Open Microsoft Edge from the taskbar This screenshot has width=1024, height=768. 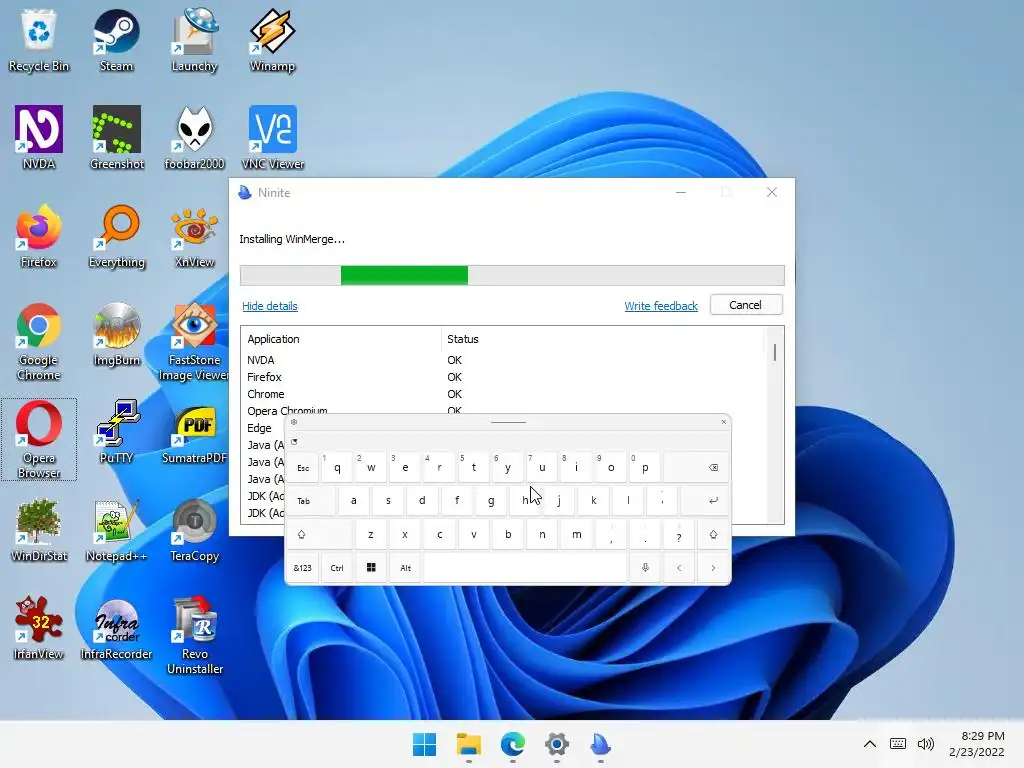pos(513,744)
